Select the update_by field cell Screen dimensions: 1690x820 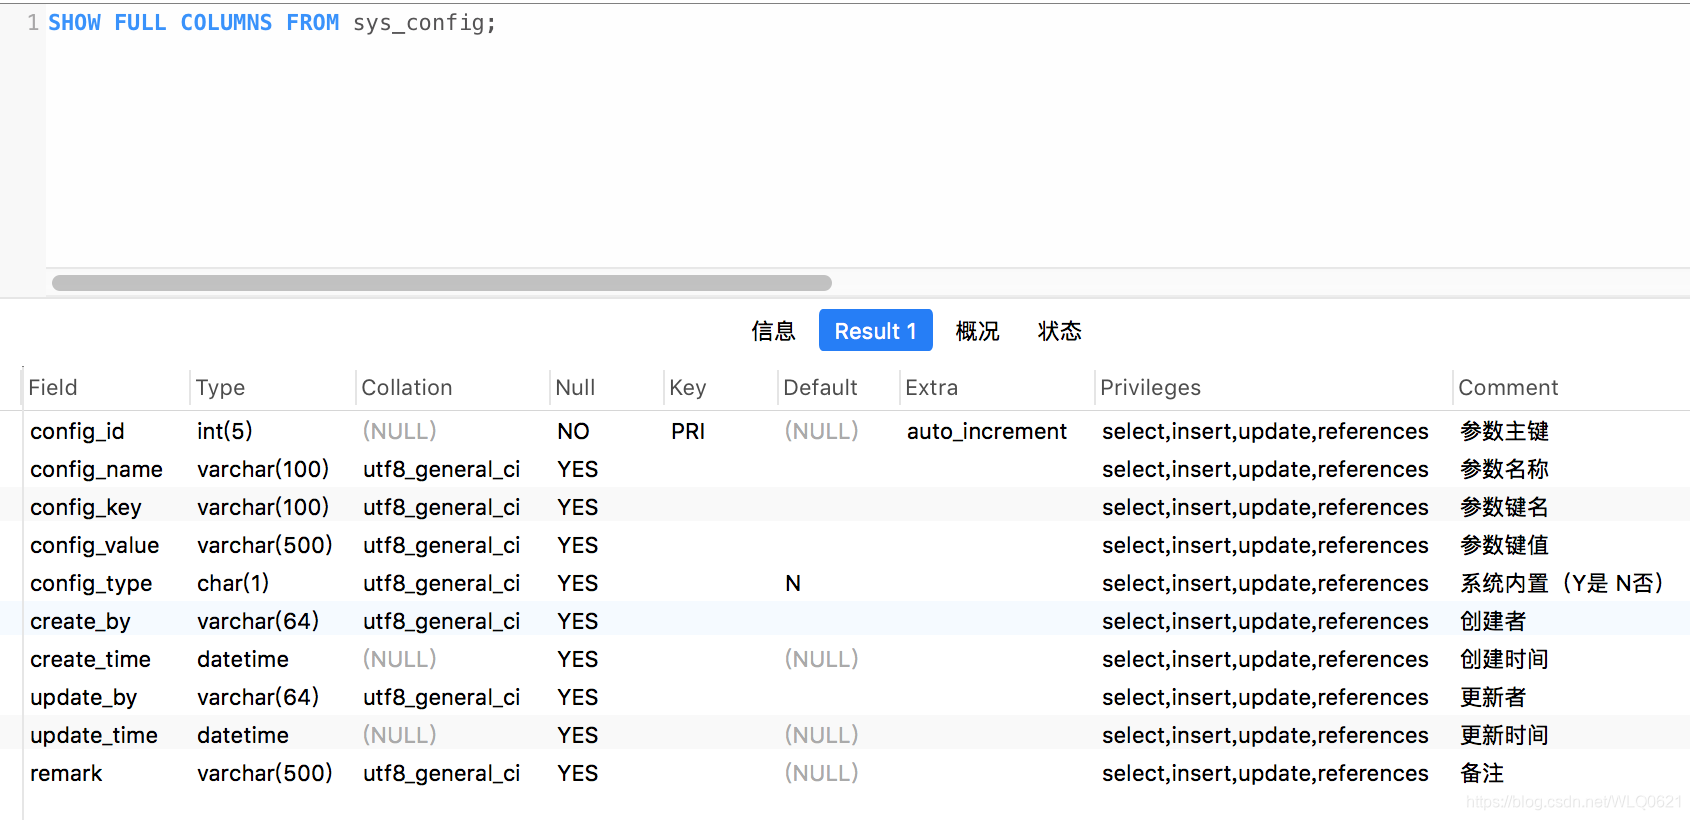84,697
